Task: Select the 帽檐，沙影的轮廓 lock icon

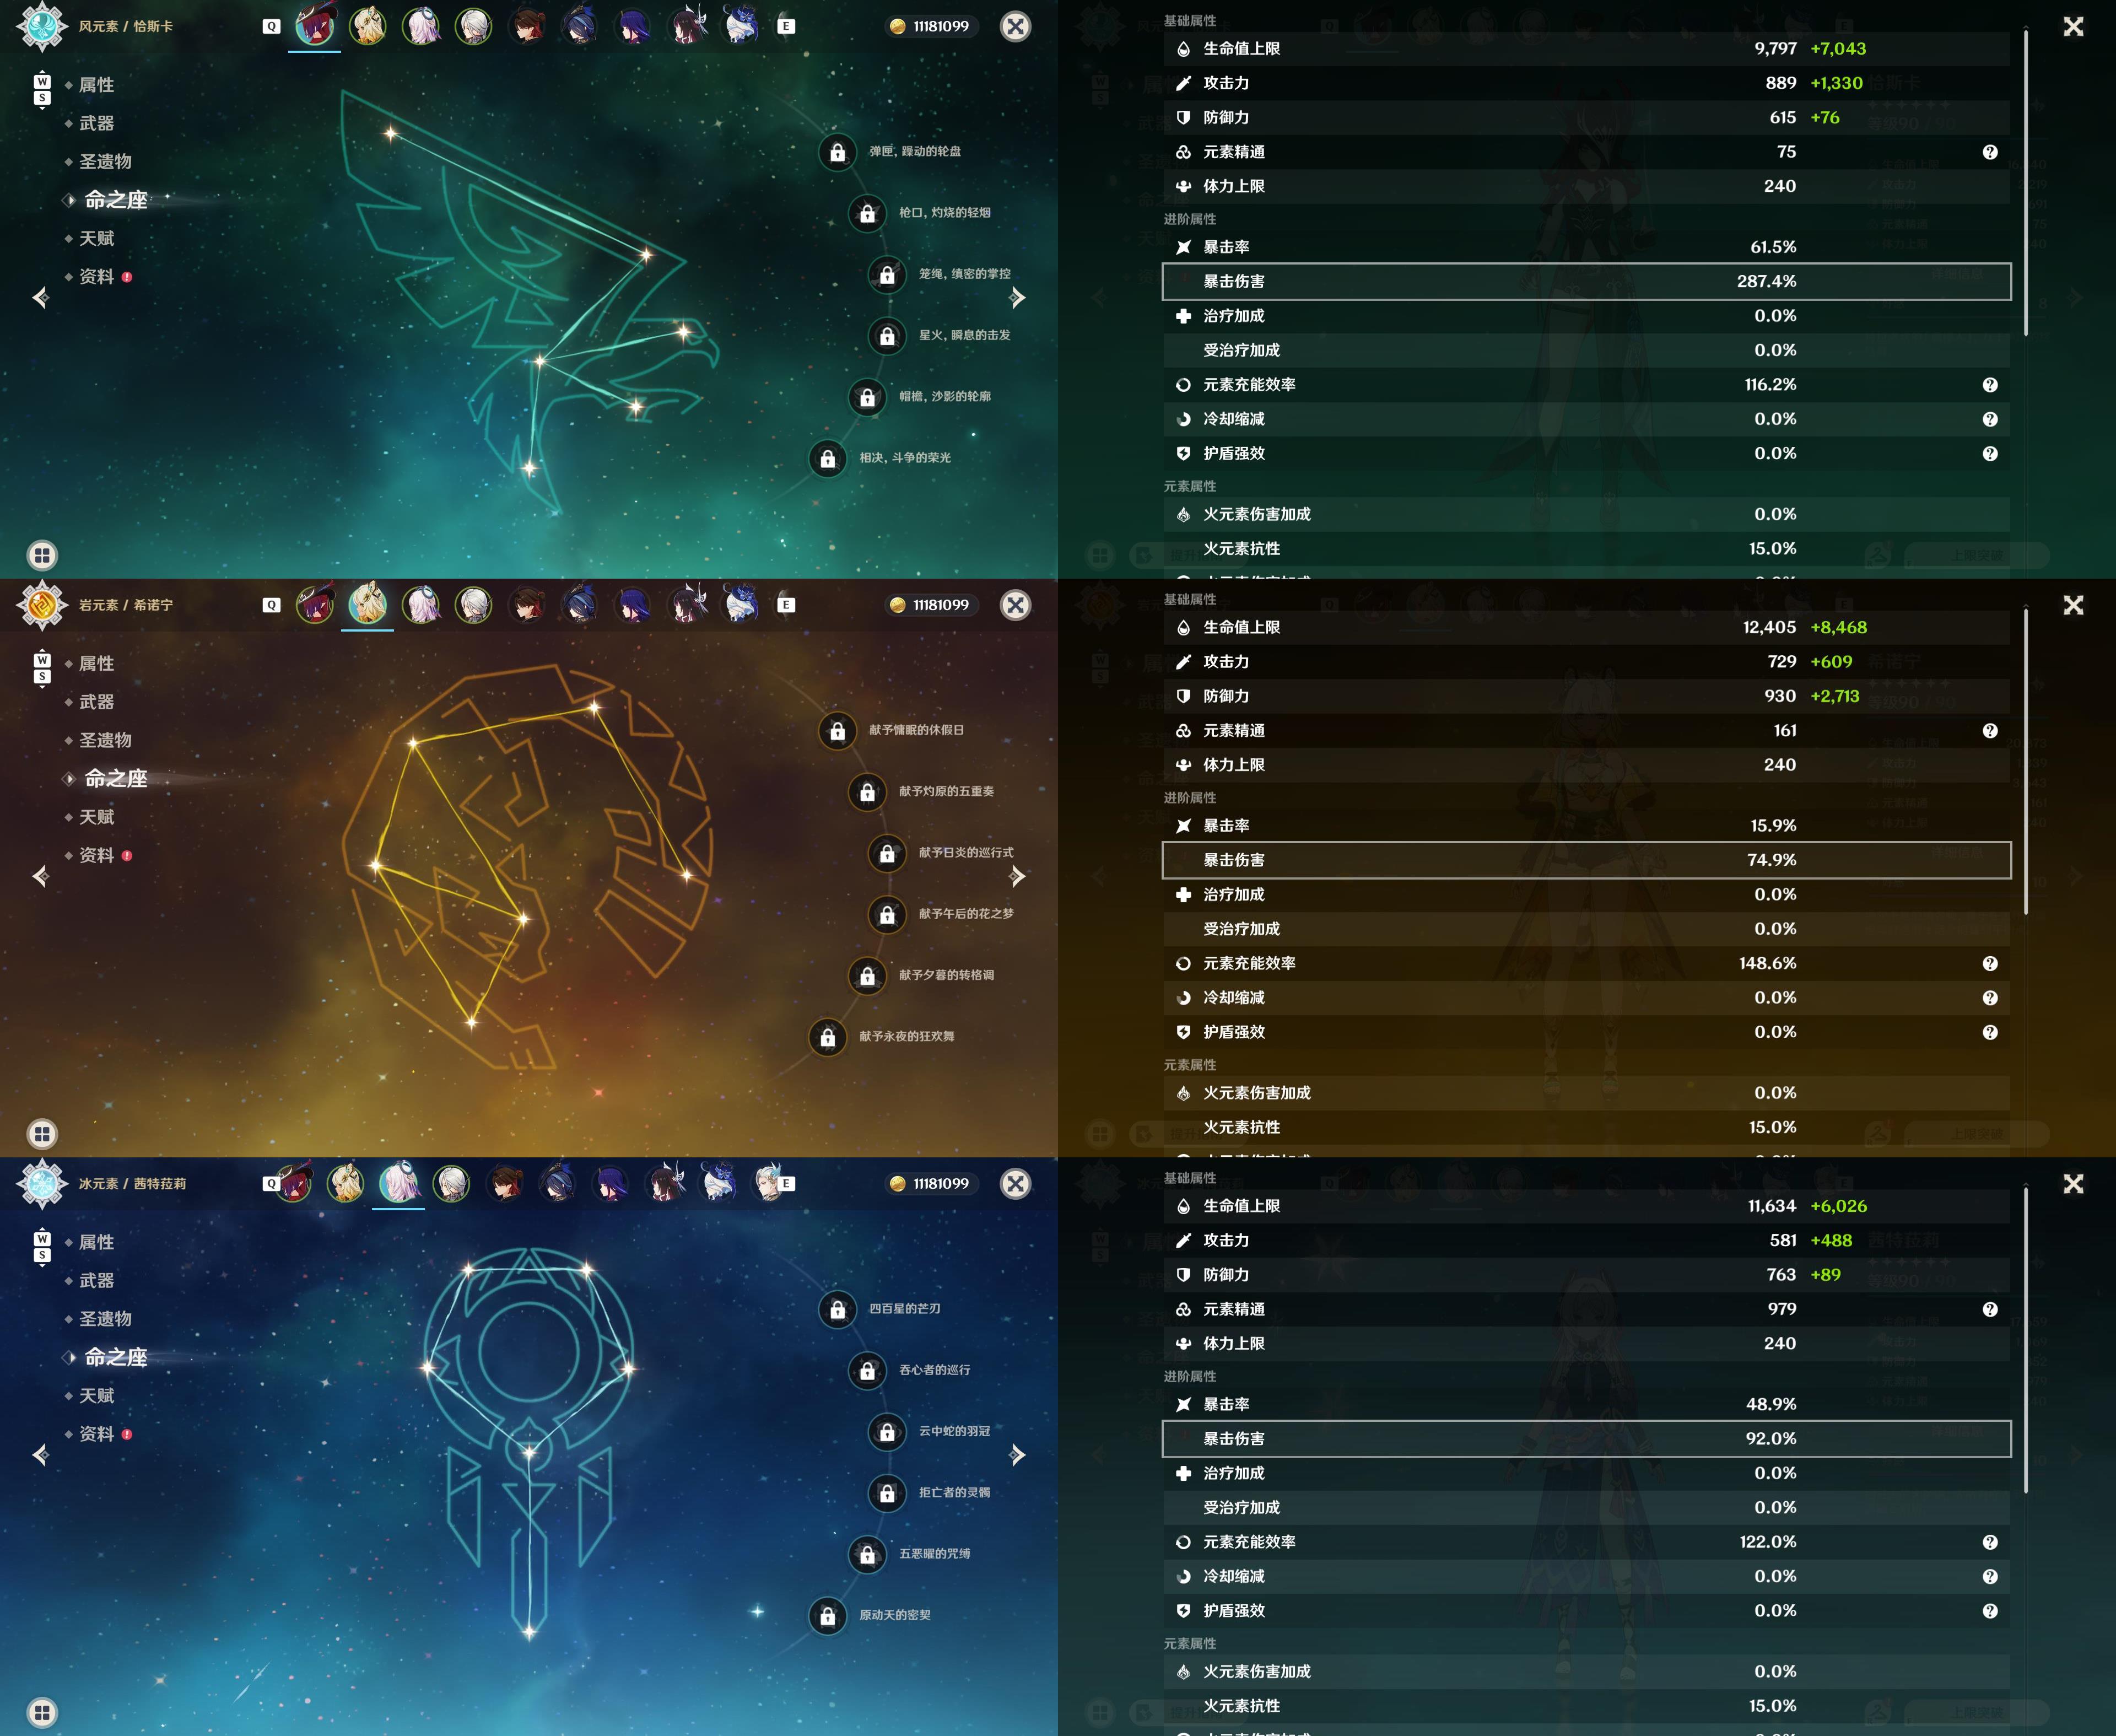Action: (867, 397)
